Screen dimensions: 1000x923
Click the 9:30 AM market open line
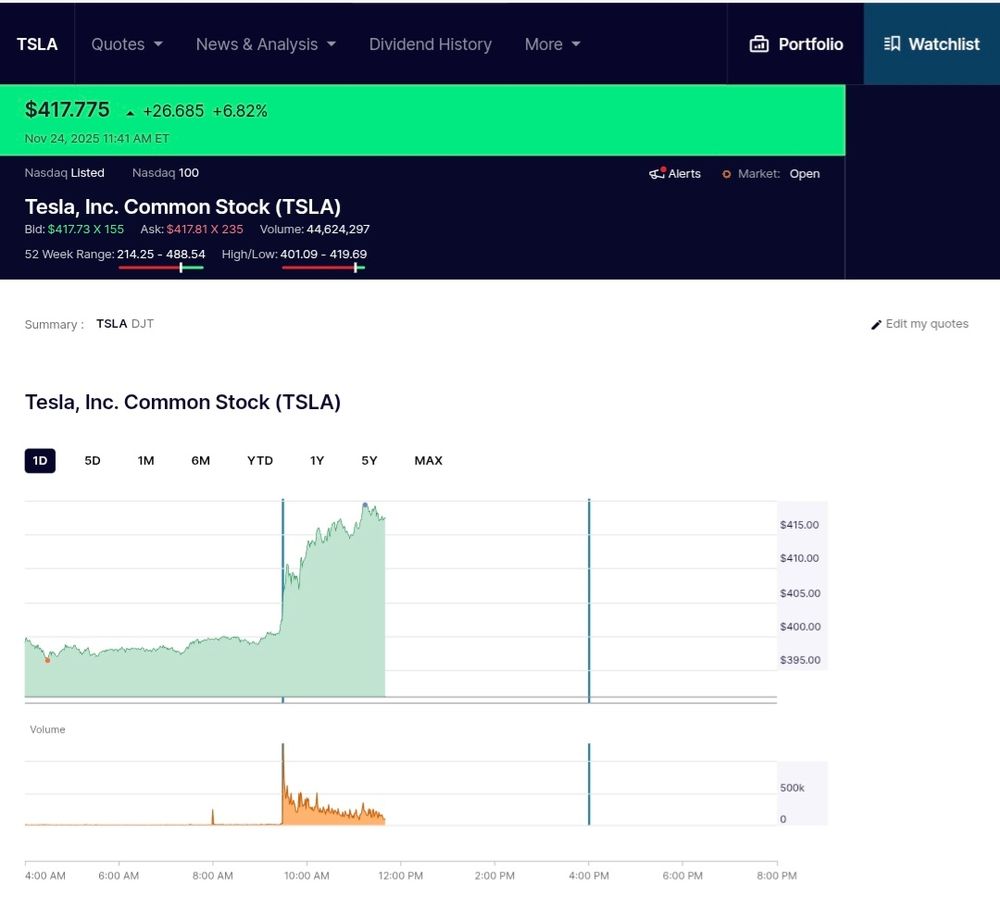click(x=283, y=600)
